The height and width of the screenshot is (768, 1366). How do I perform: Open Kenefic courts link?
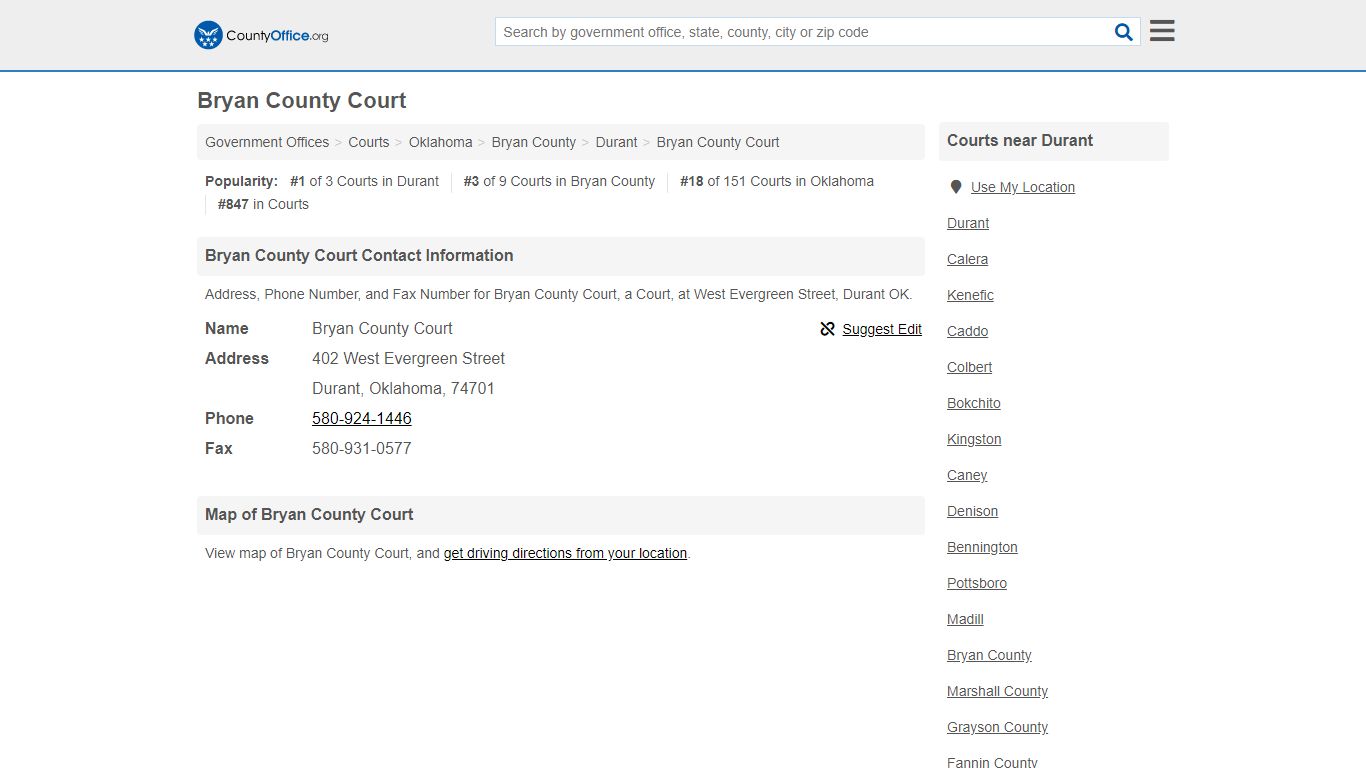(970, 295)
